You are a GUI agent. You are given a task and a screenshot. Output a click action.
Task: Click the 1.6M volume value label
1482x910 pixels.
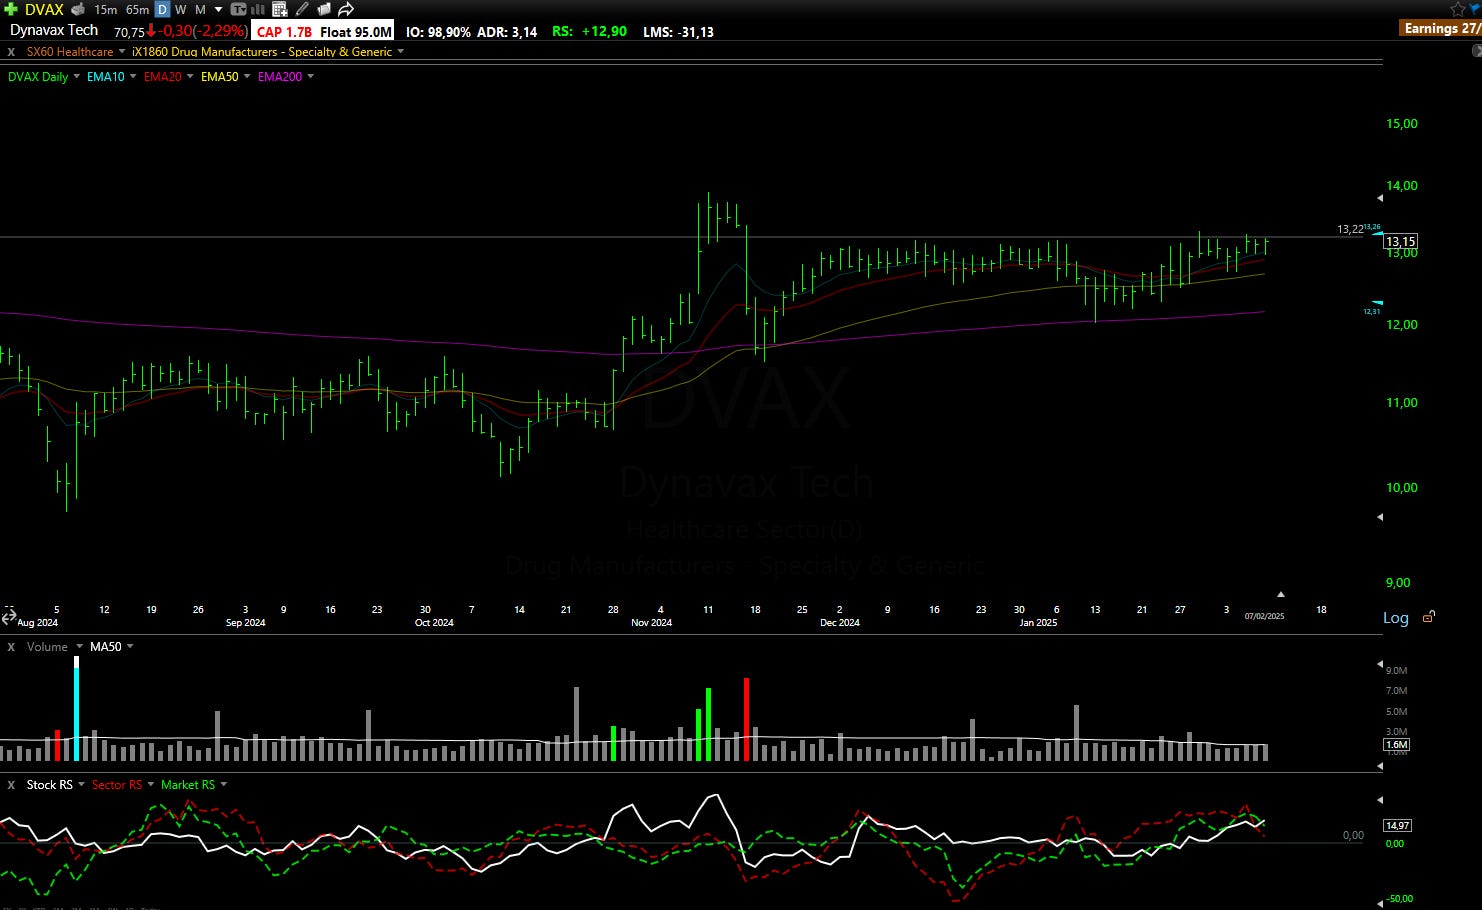(1397, 744)
